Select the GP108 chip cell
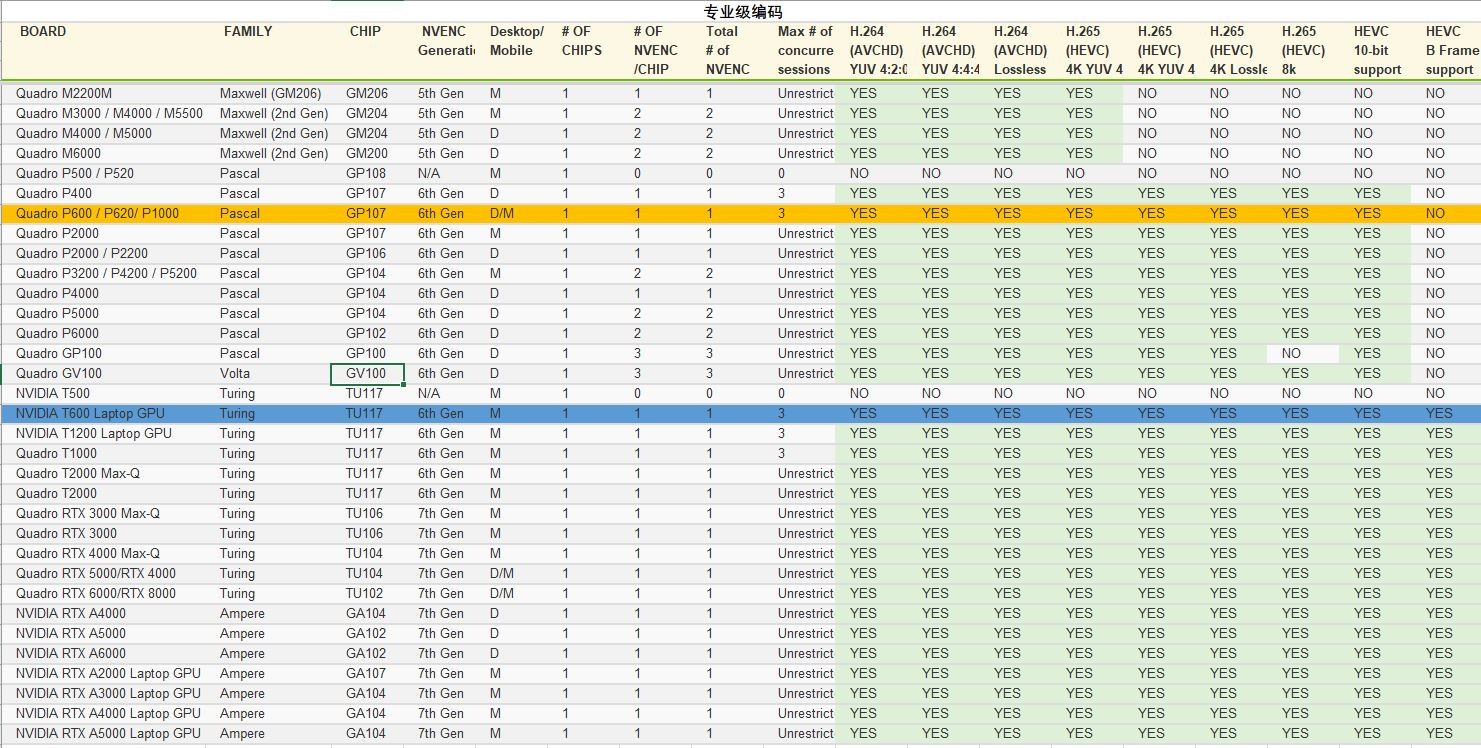 click(x=367, y=173)
